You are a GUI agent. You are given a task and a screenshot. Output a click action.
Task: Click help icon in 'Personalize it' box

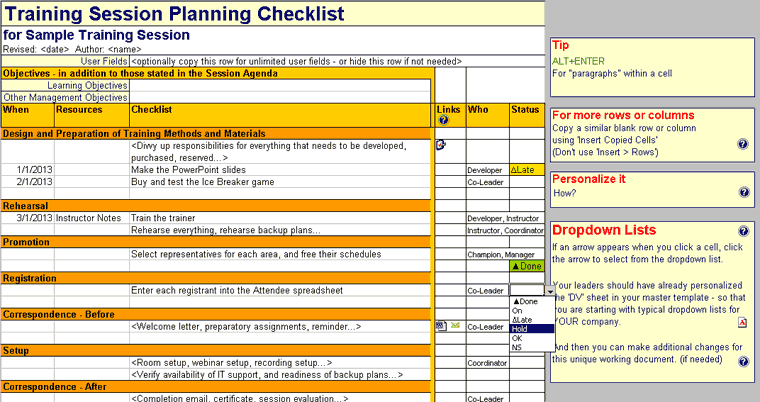[743, 192]
